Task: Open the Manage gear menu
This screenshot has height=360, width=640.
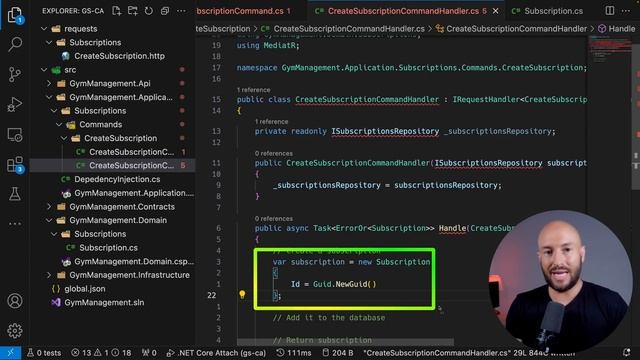Action: tap(15, 331)
